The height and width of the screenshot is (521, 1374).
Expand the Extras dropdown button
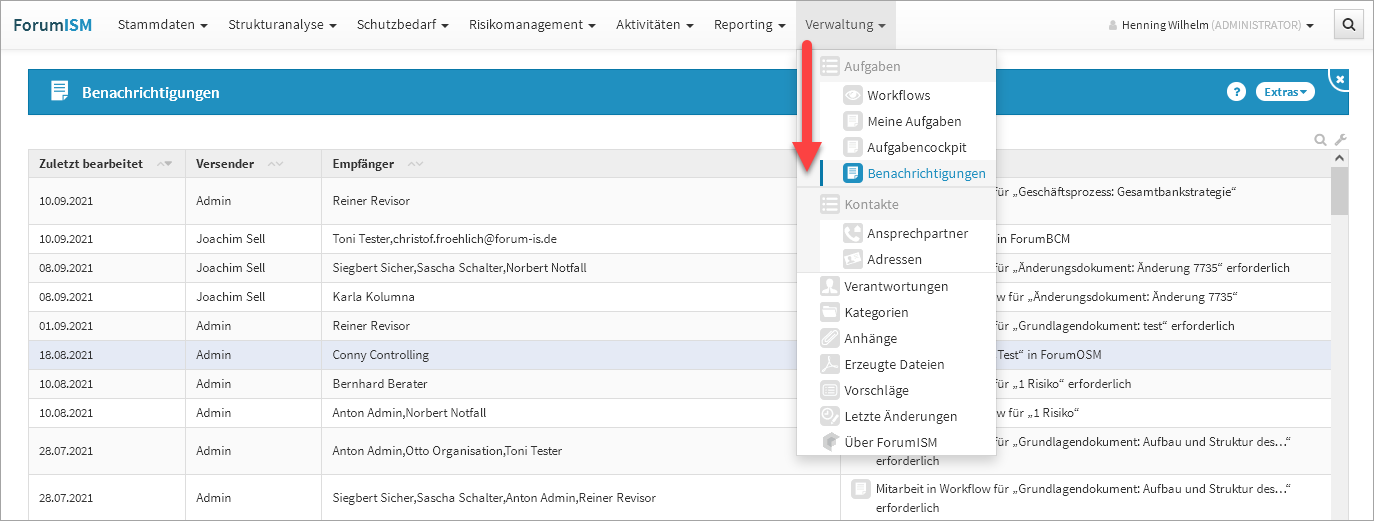pyautogui.click(x=1285, y=92)
